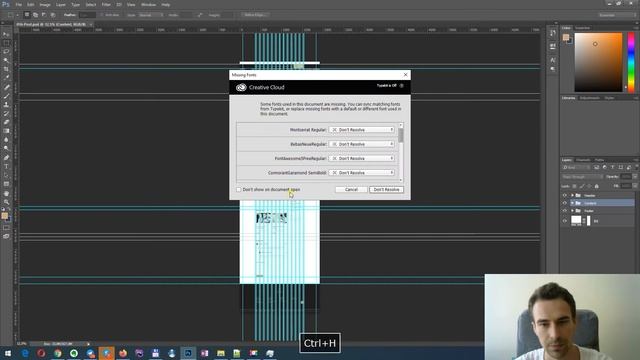
Task: Select the Pen tool
Action: click(6, 158)
